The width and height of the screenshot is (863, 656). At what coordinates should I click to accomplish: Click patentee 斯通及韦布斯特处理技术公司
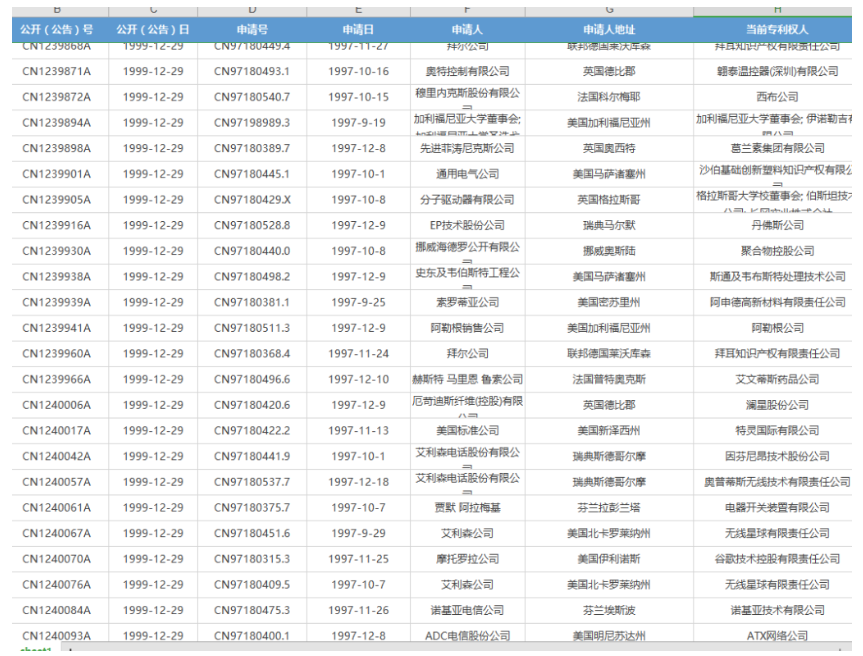click(777, 277)
